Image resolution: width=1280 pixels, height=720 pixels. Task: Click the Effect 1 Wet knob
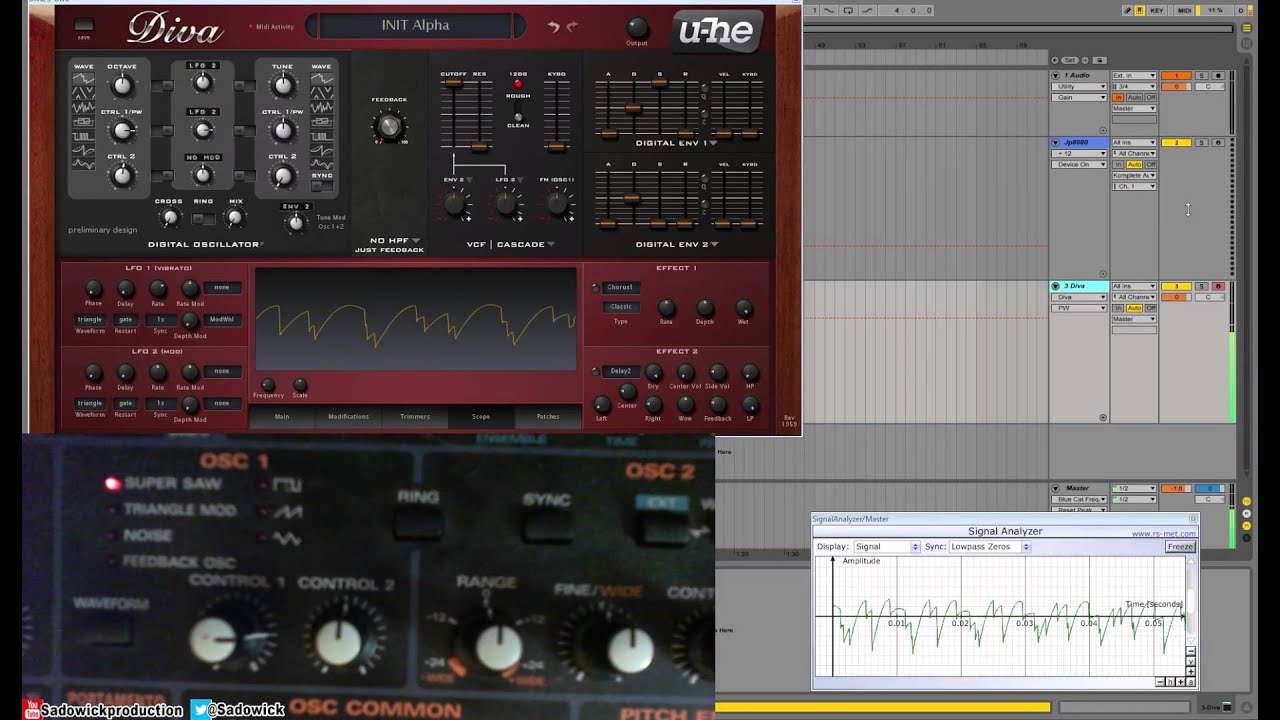[x=743, y=308]
